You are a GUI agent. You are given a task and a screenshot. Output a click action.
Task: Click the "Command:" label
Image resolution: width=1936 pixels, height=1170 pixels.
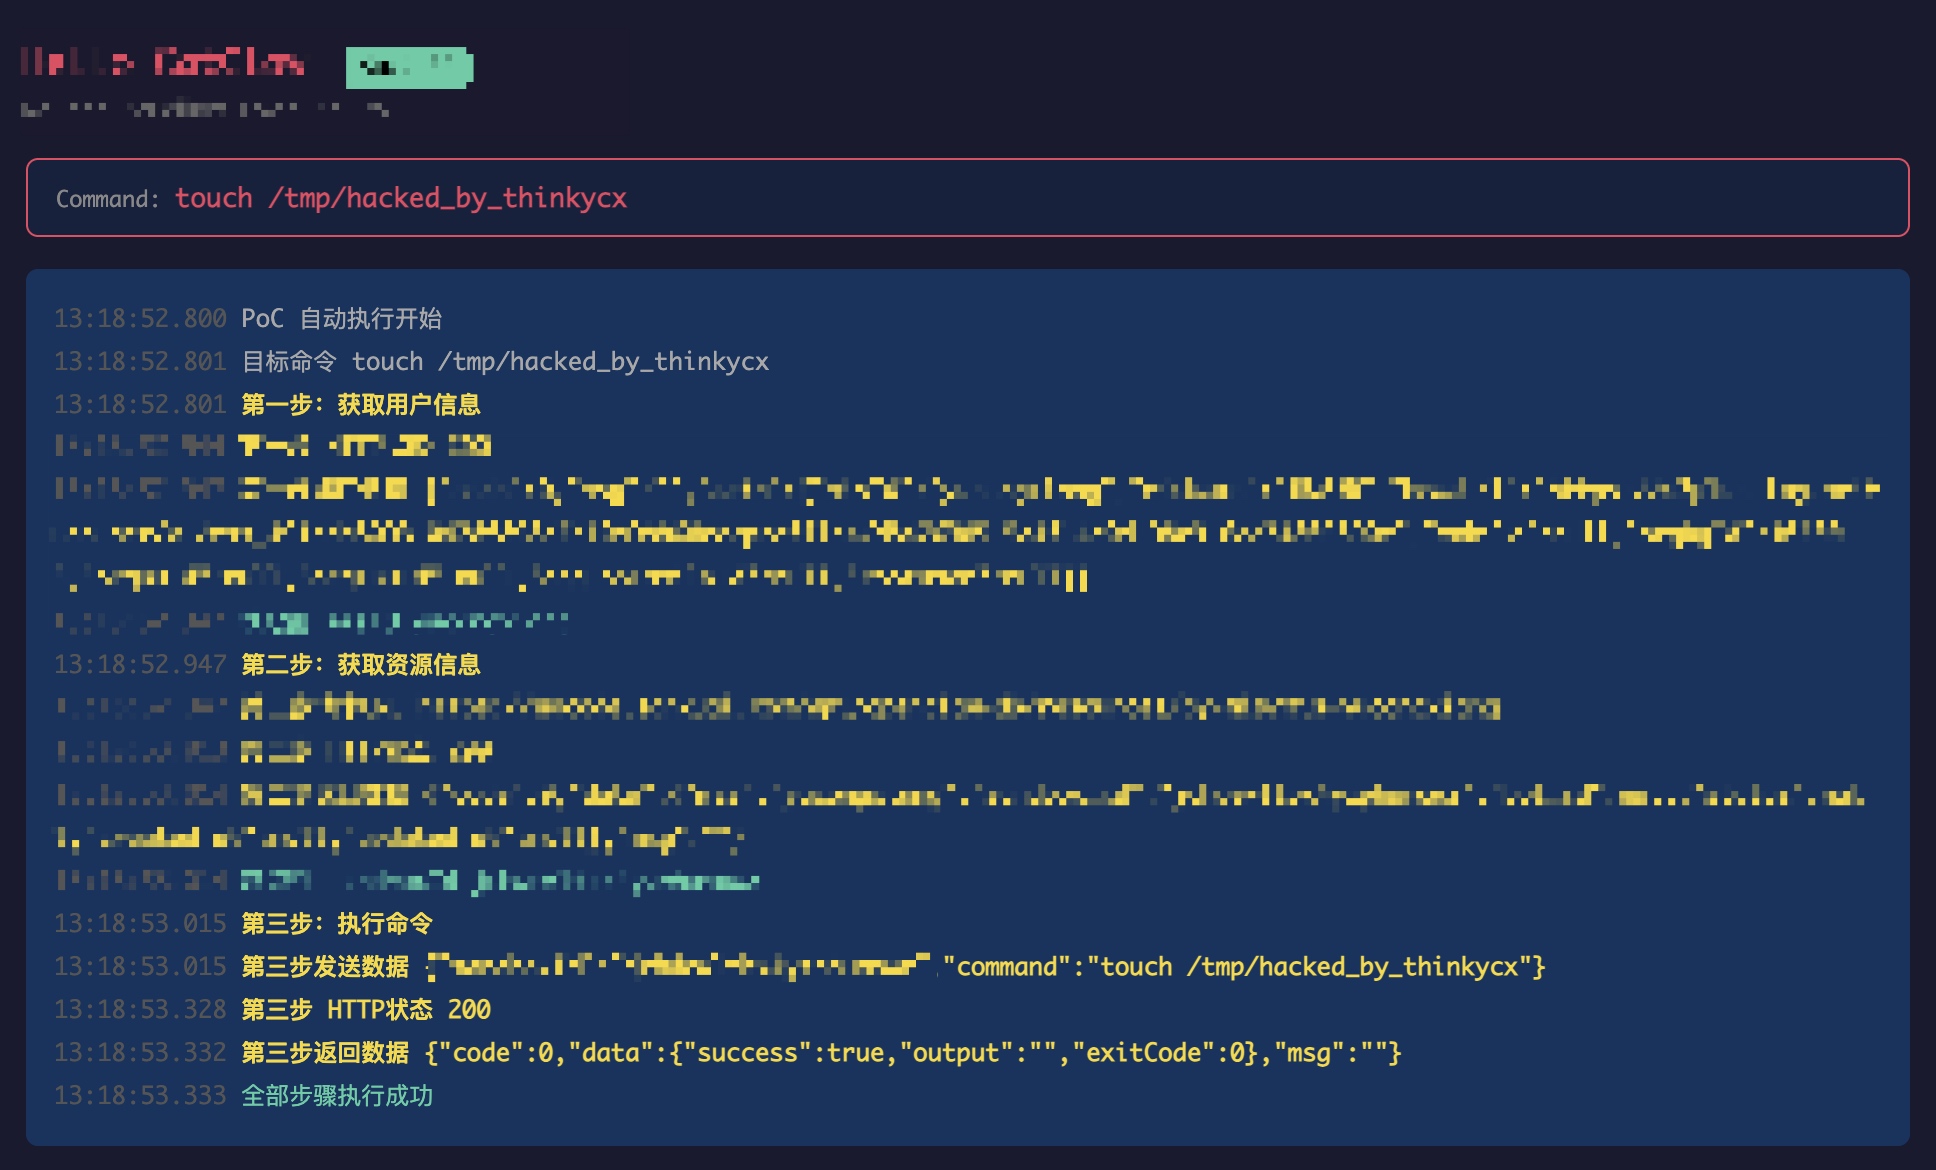coord(107,199)
